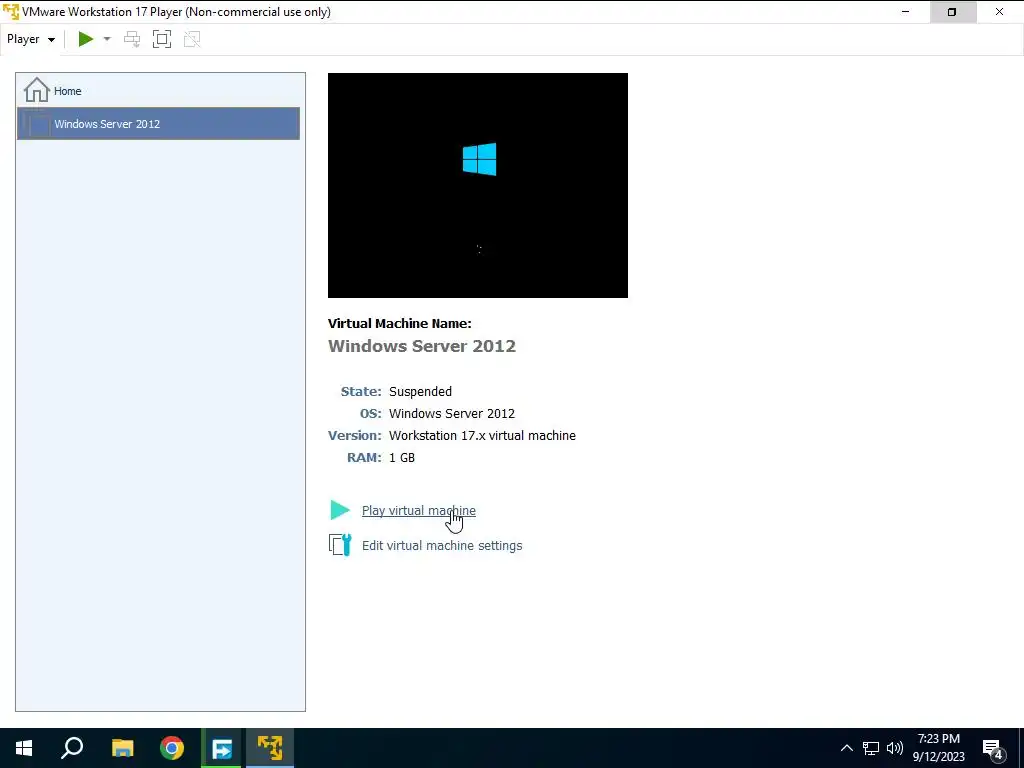Click the green Power On toolbar button
The width and height of the screenshot is (1024, 768).
tap(86, 39)
